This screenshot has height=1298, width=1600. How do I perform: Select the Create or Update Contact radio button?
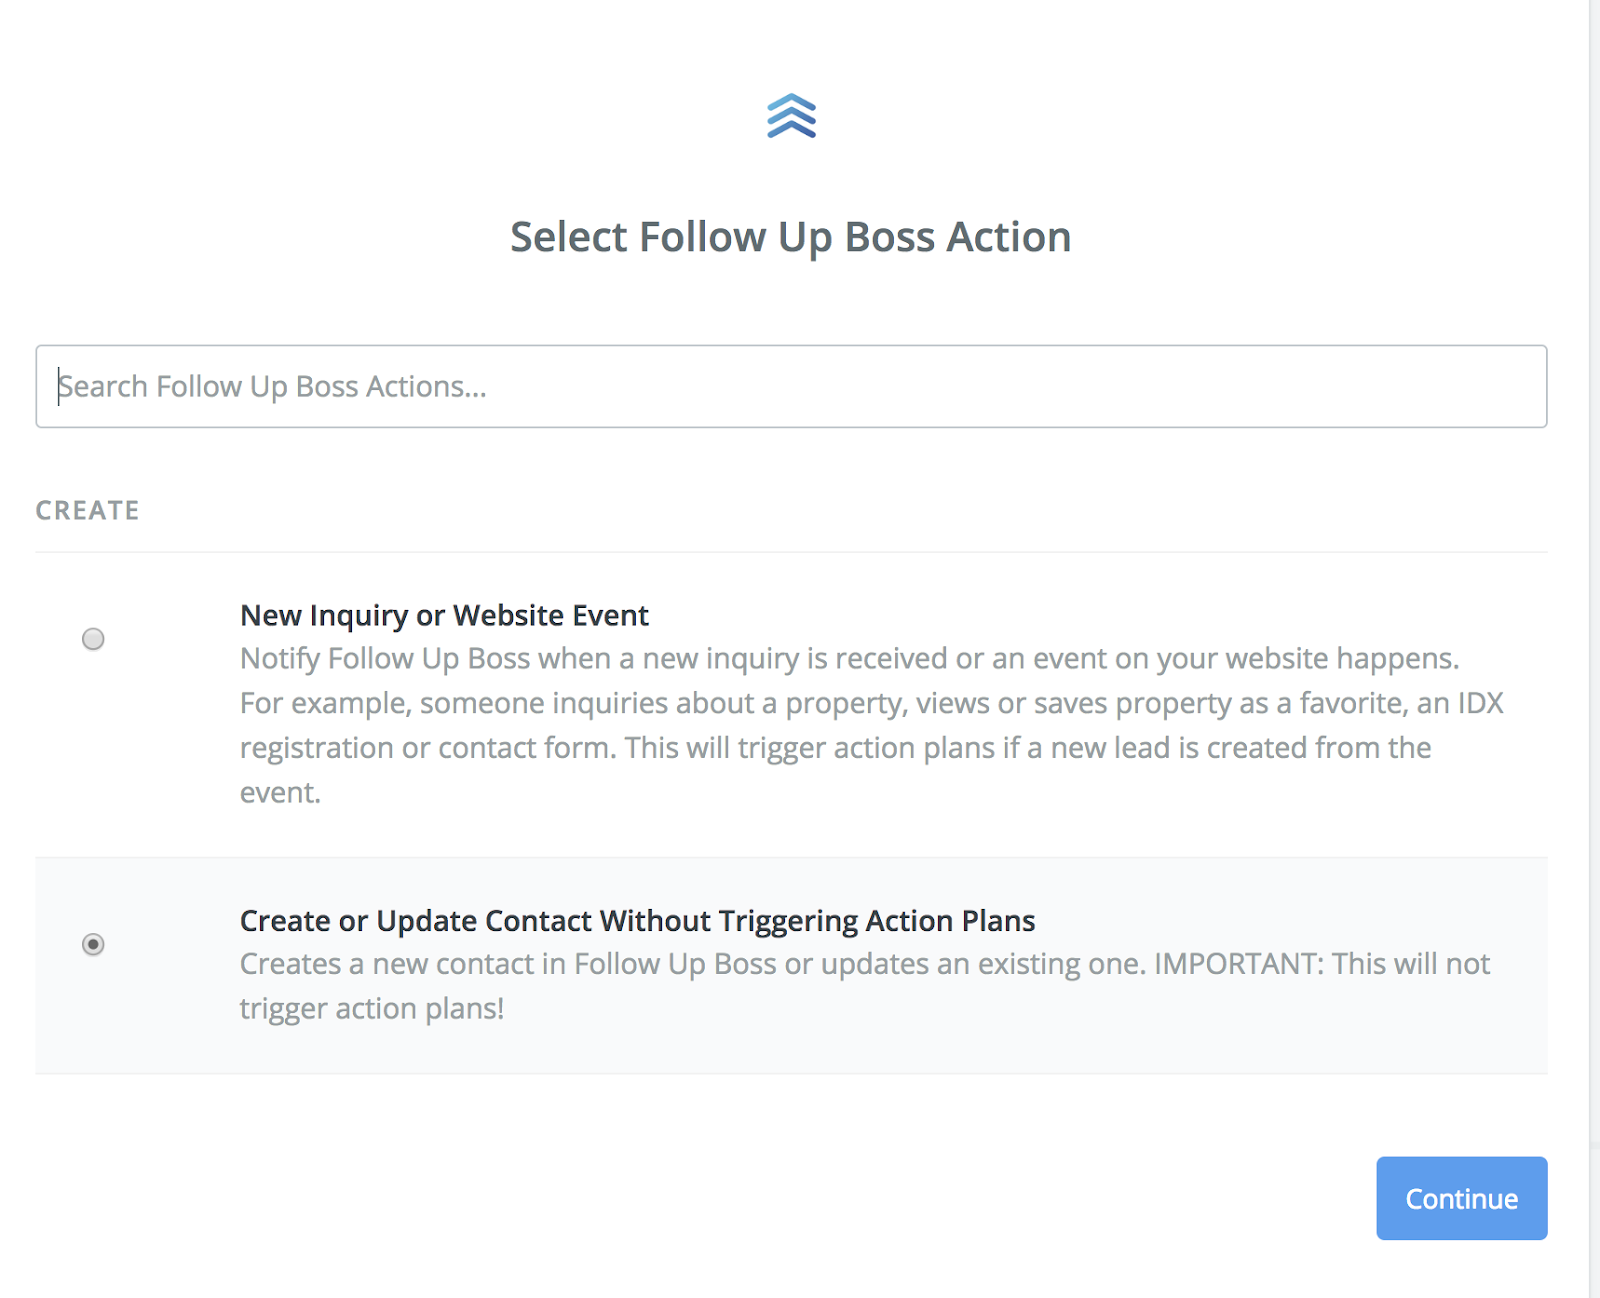pyautogui.click(x=93, y=944)
